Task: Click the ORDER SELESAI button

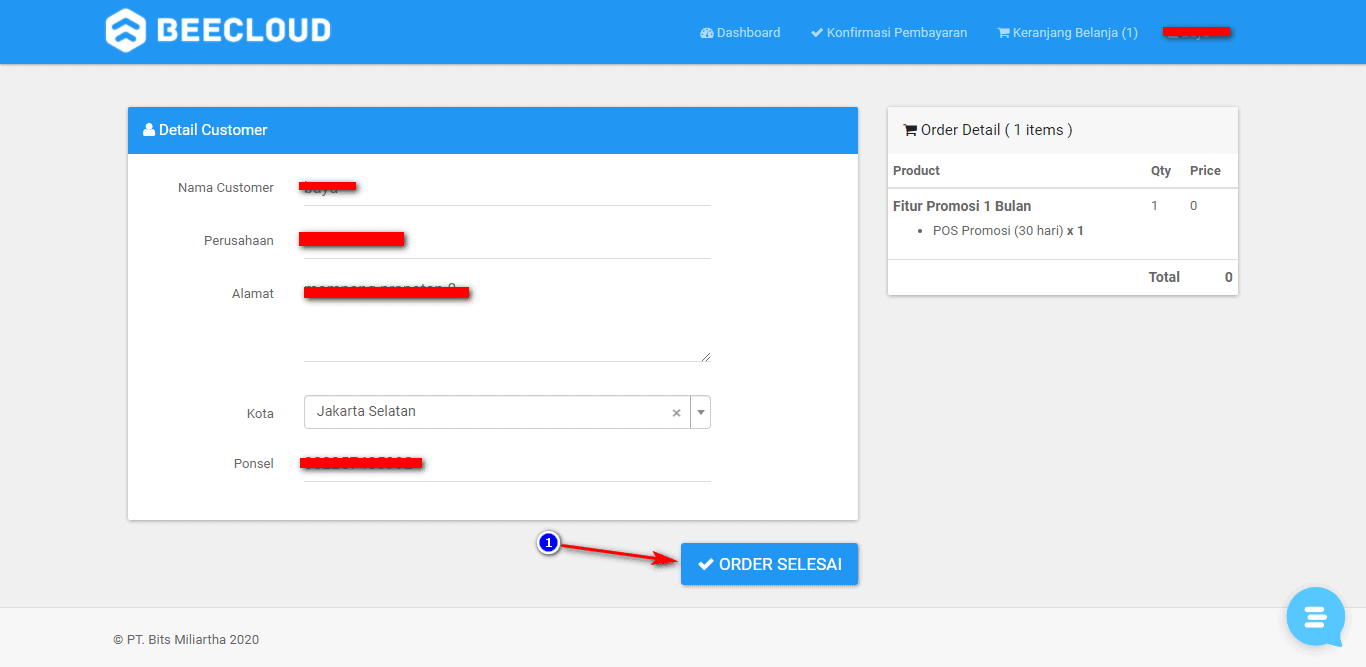Action: 769,564
